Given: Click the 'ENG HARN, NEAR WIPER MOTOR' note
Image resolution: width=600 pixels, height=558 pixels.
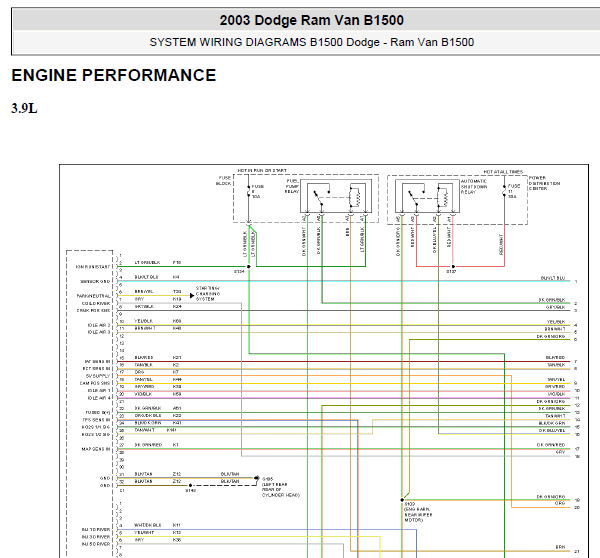Looking at the screenshot, I should click(418, 515).
